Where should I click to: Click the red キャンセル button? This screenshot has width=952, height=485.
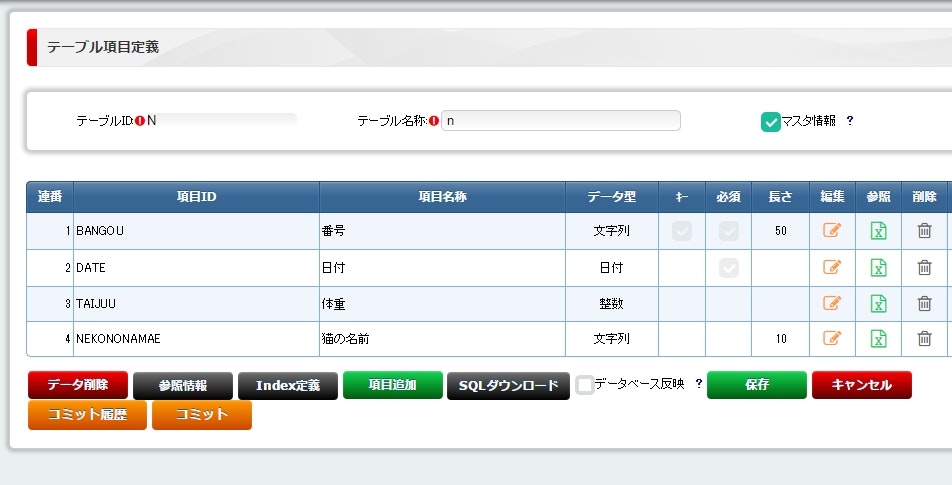[x=862, y=385]
